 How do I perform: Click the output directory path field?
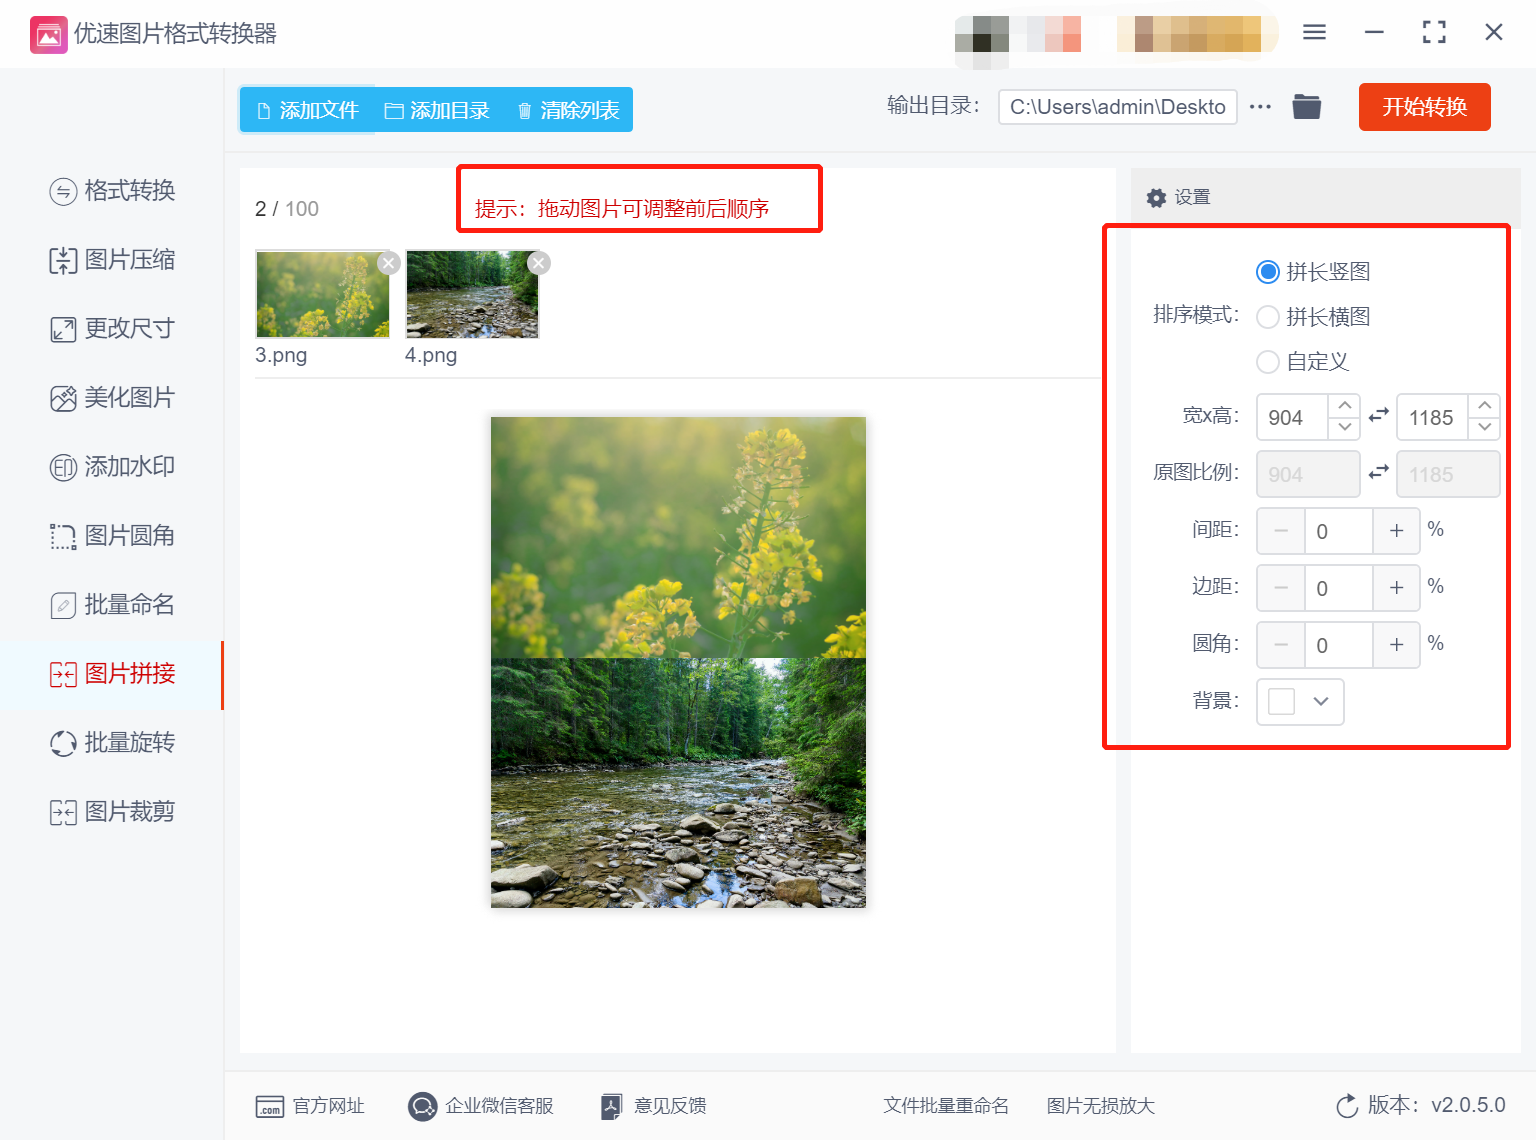click(x=1117, y=107)
